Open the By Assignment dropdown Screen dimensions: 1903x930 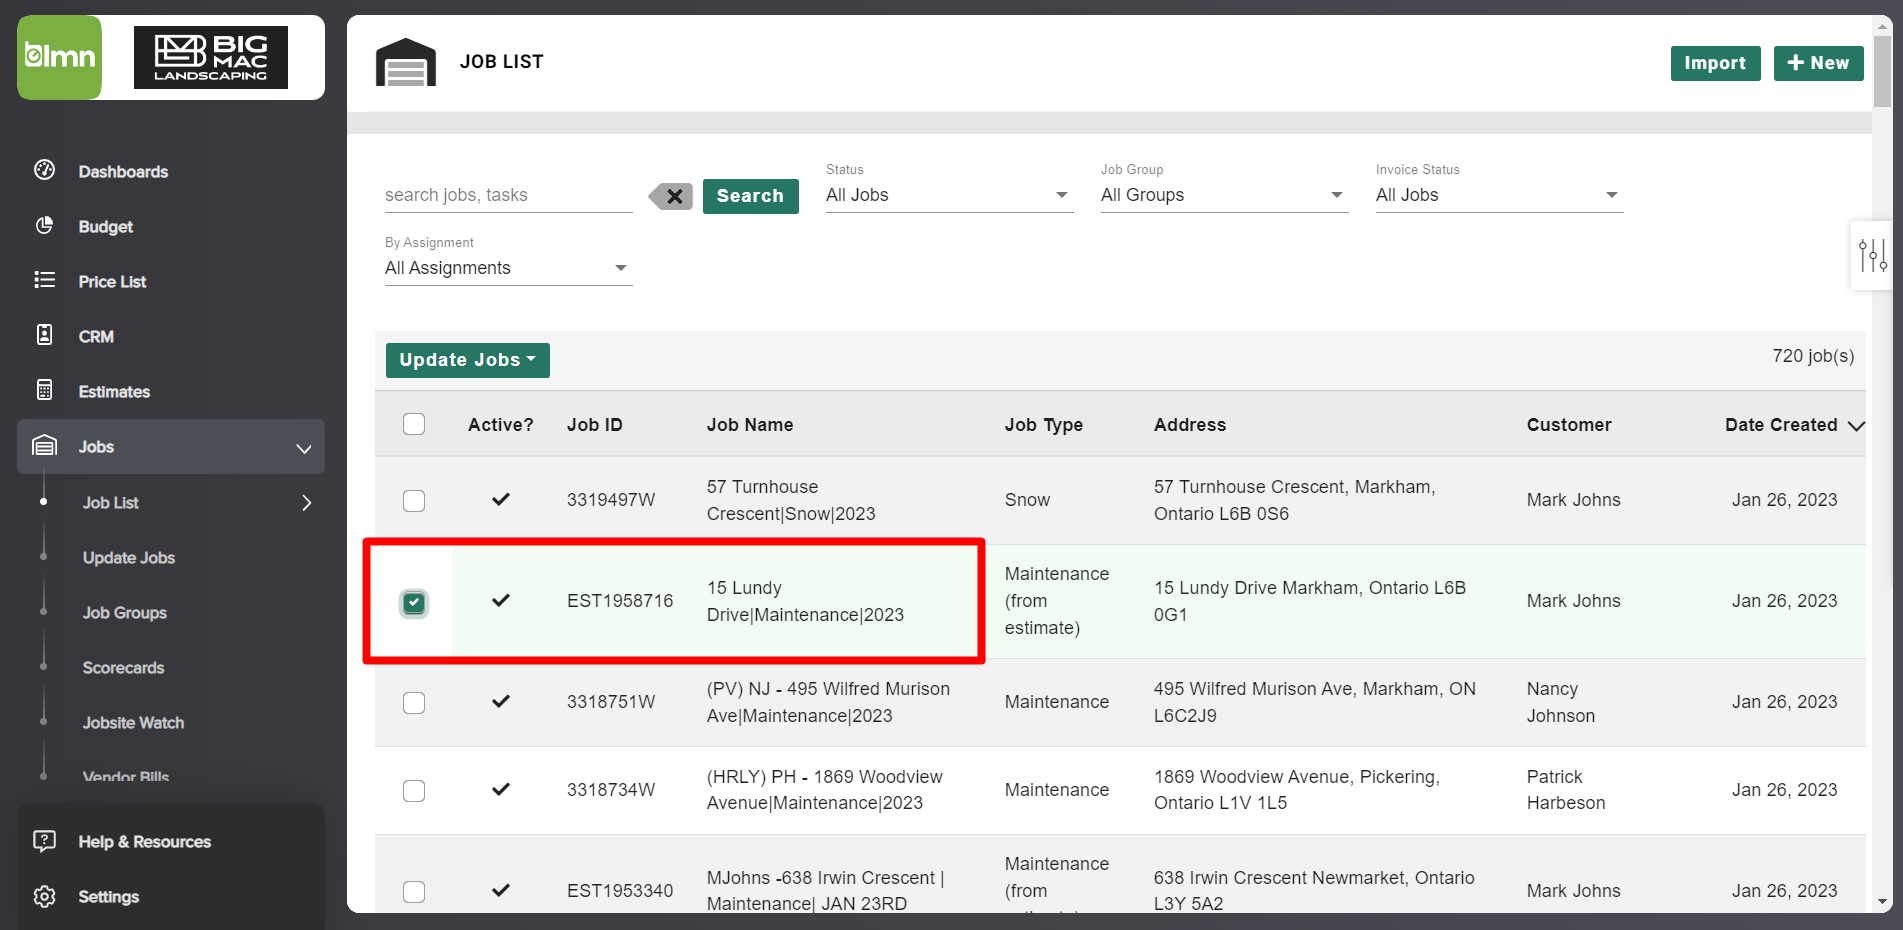508,268
